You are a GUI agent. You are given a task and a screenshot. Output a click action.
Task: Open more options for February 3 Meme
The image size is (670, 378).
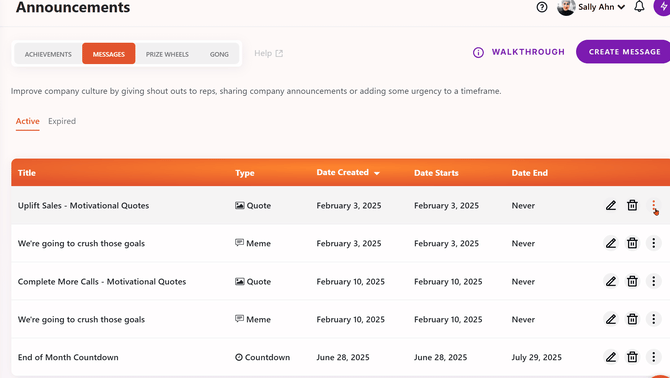(653, 243)
